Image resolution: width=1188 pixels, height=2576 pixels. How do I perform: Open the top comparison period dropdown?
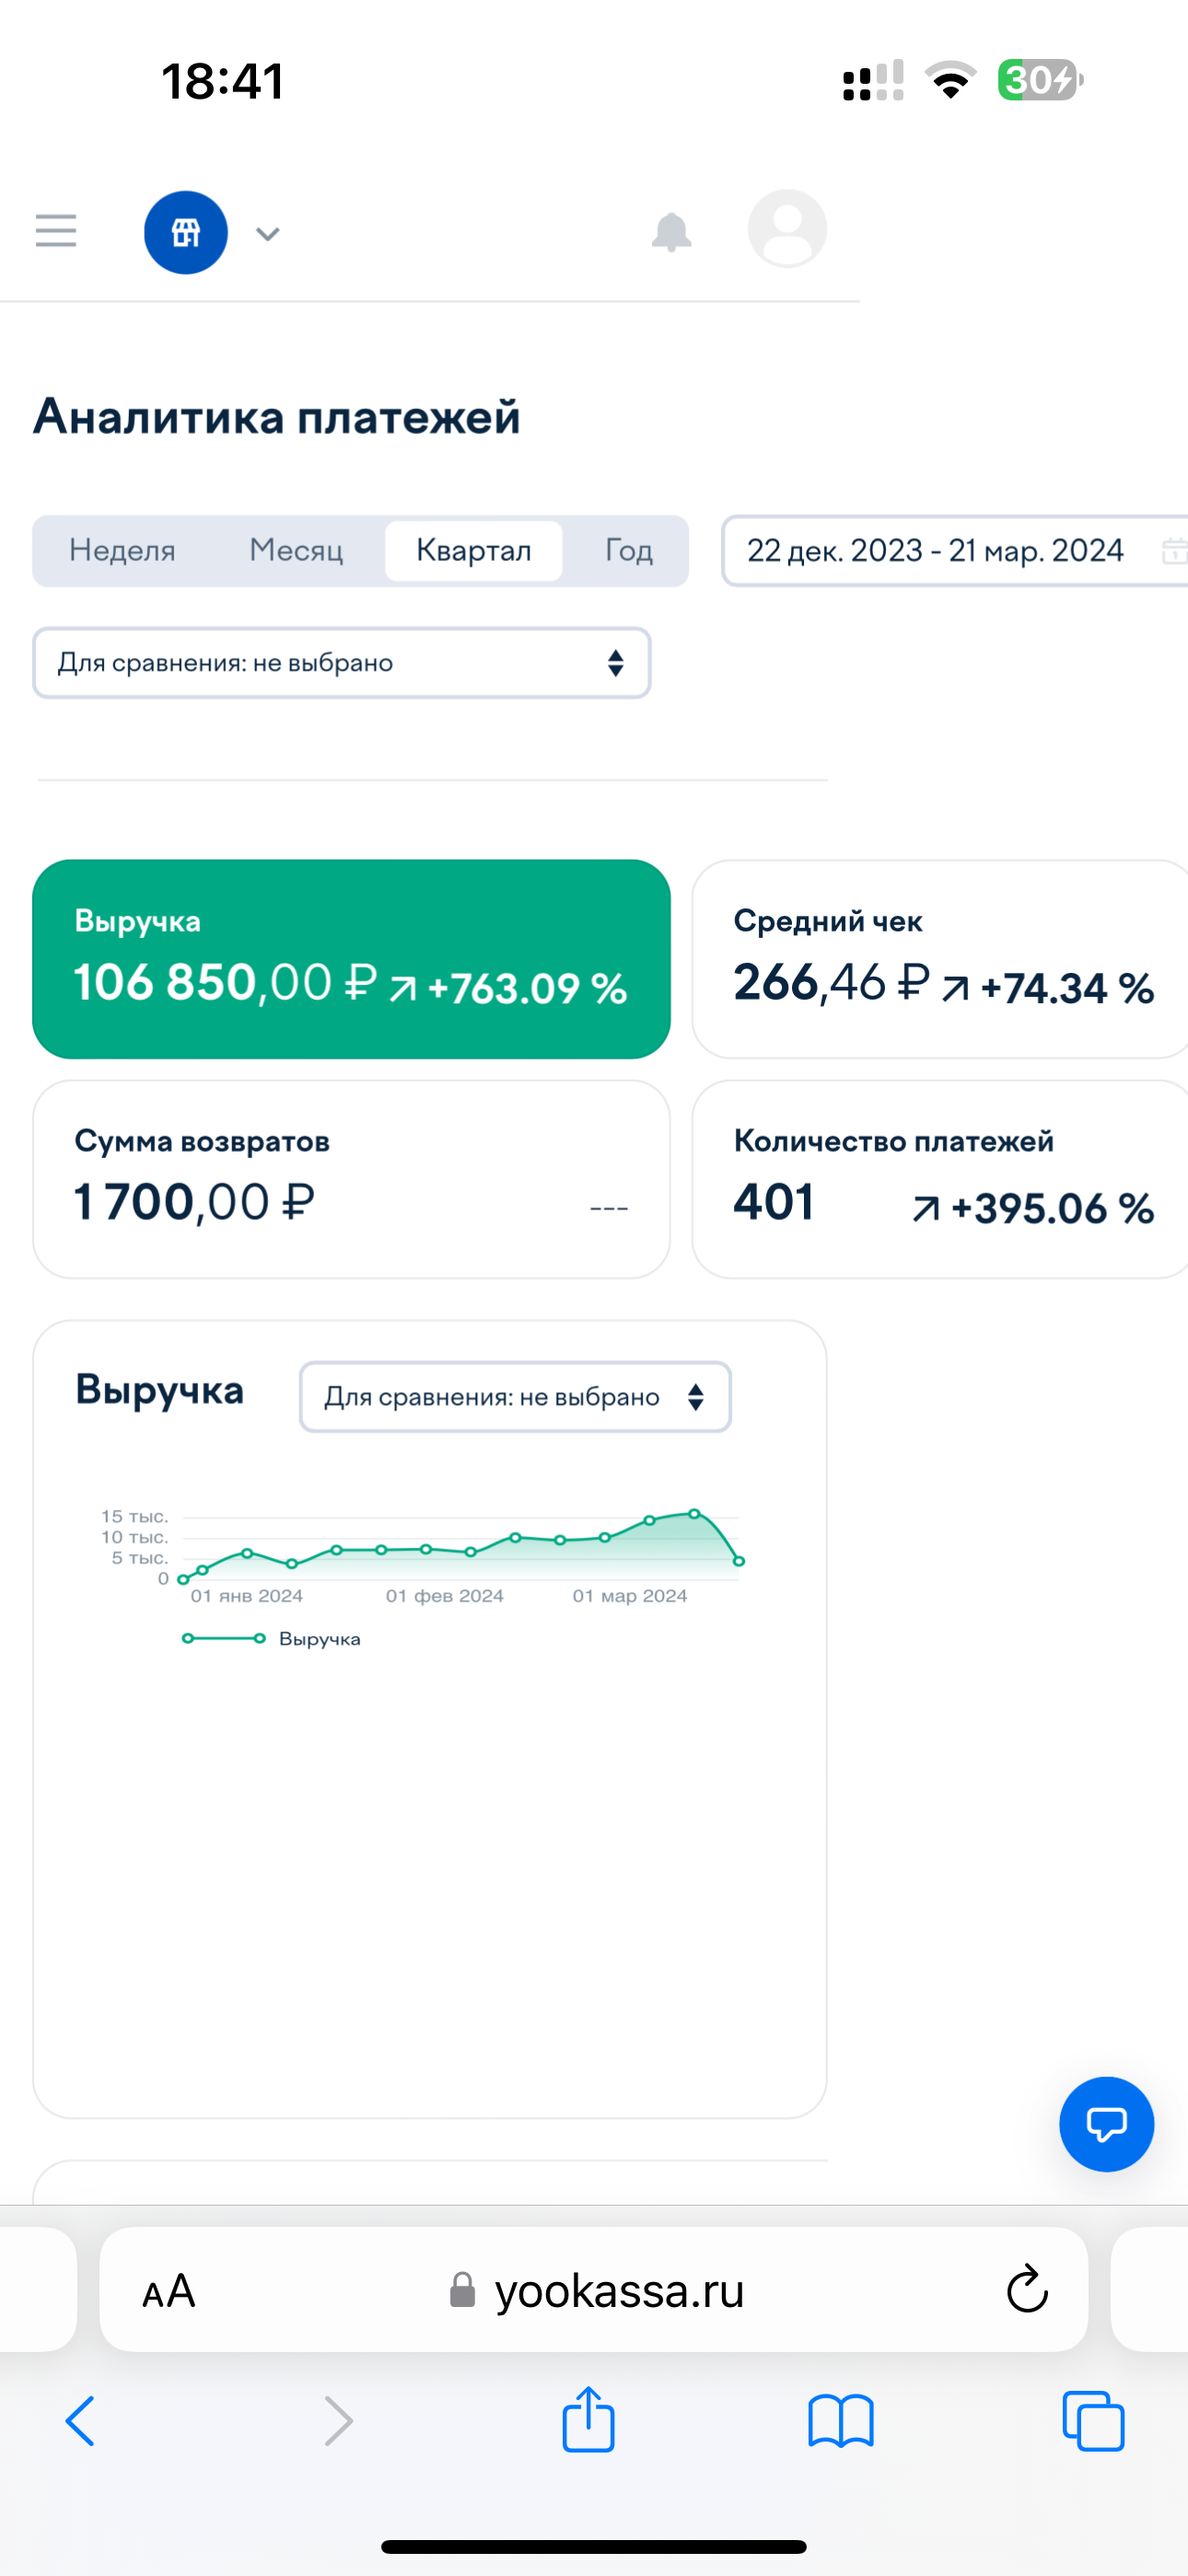pyautogui.click(x=341, y=663)
